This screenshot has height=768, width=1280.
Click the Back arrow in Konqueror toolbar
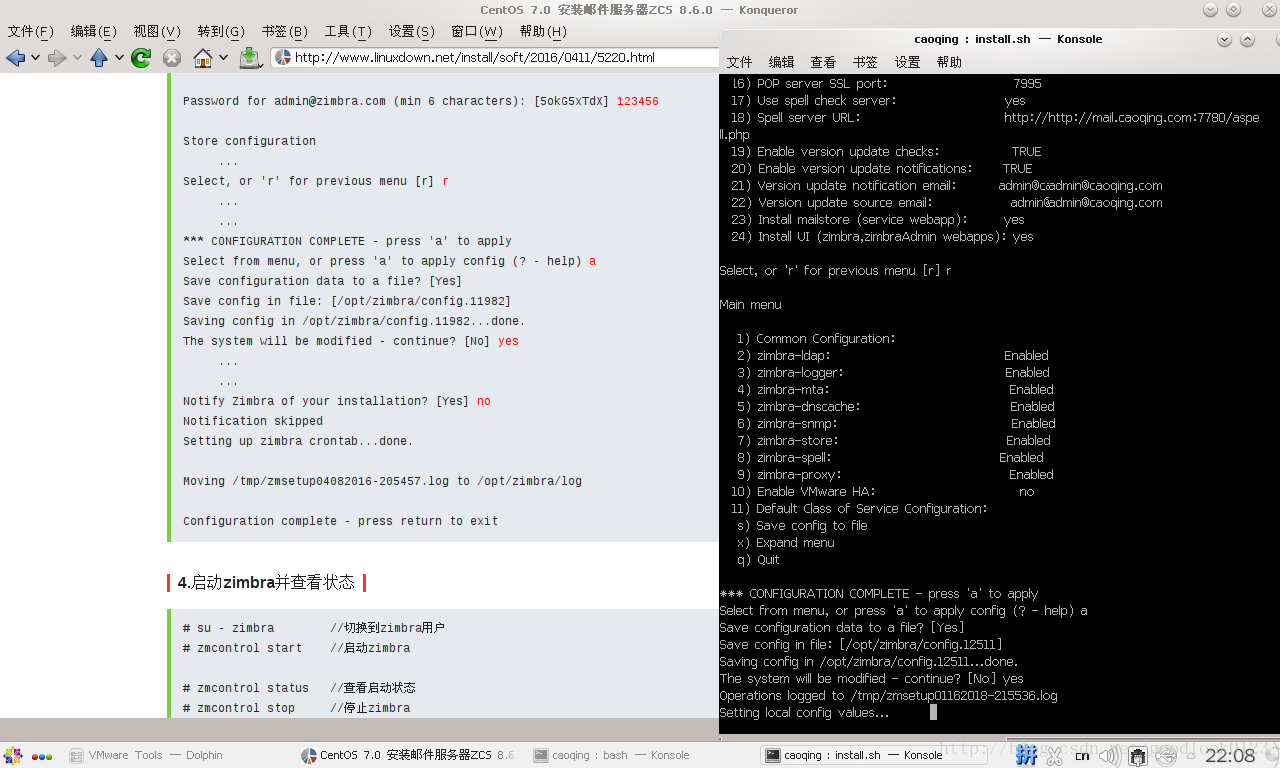[15, 58]
